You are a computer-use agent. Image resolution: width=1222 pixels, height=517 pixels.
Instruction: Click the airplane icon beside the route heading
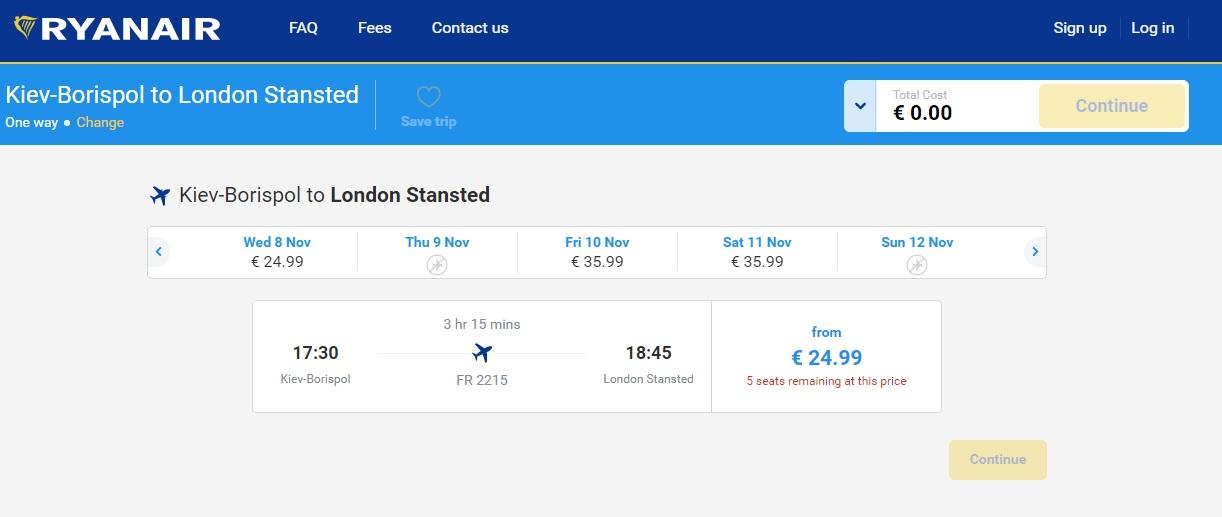160,195
